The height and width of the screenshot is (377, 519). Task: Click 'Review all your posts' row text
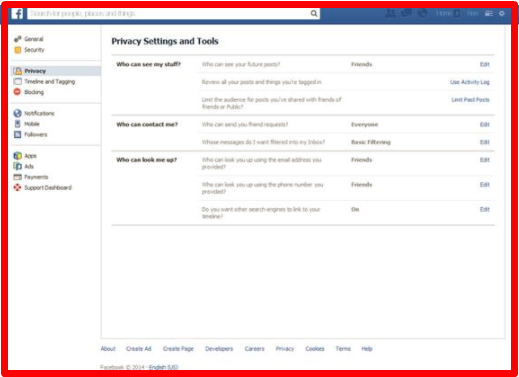click(x=261, y=82)
